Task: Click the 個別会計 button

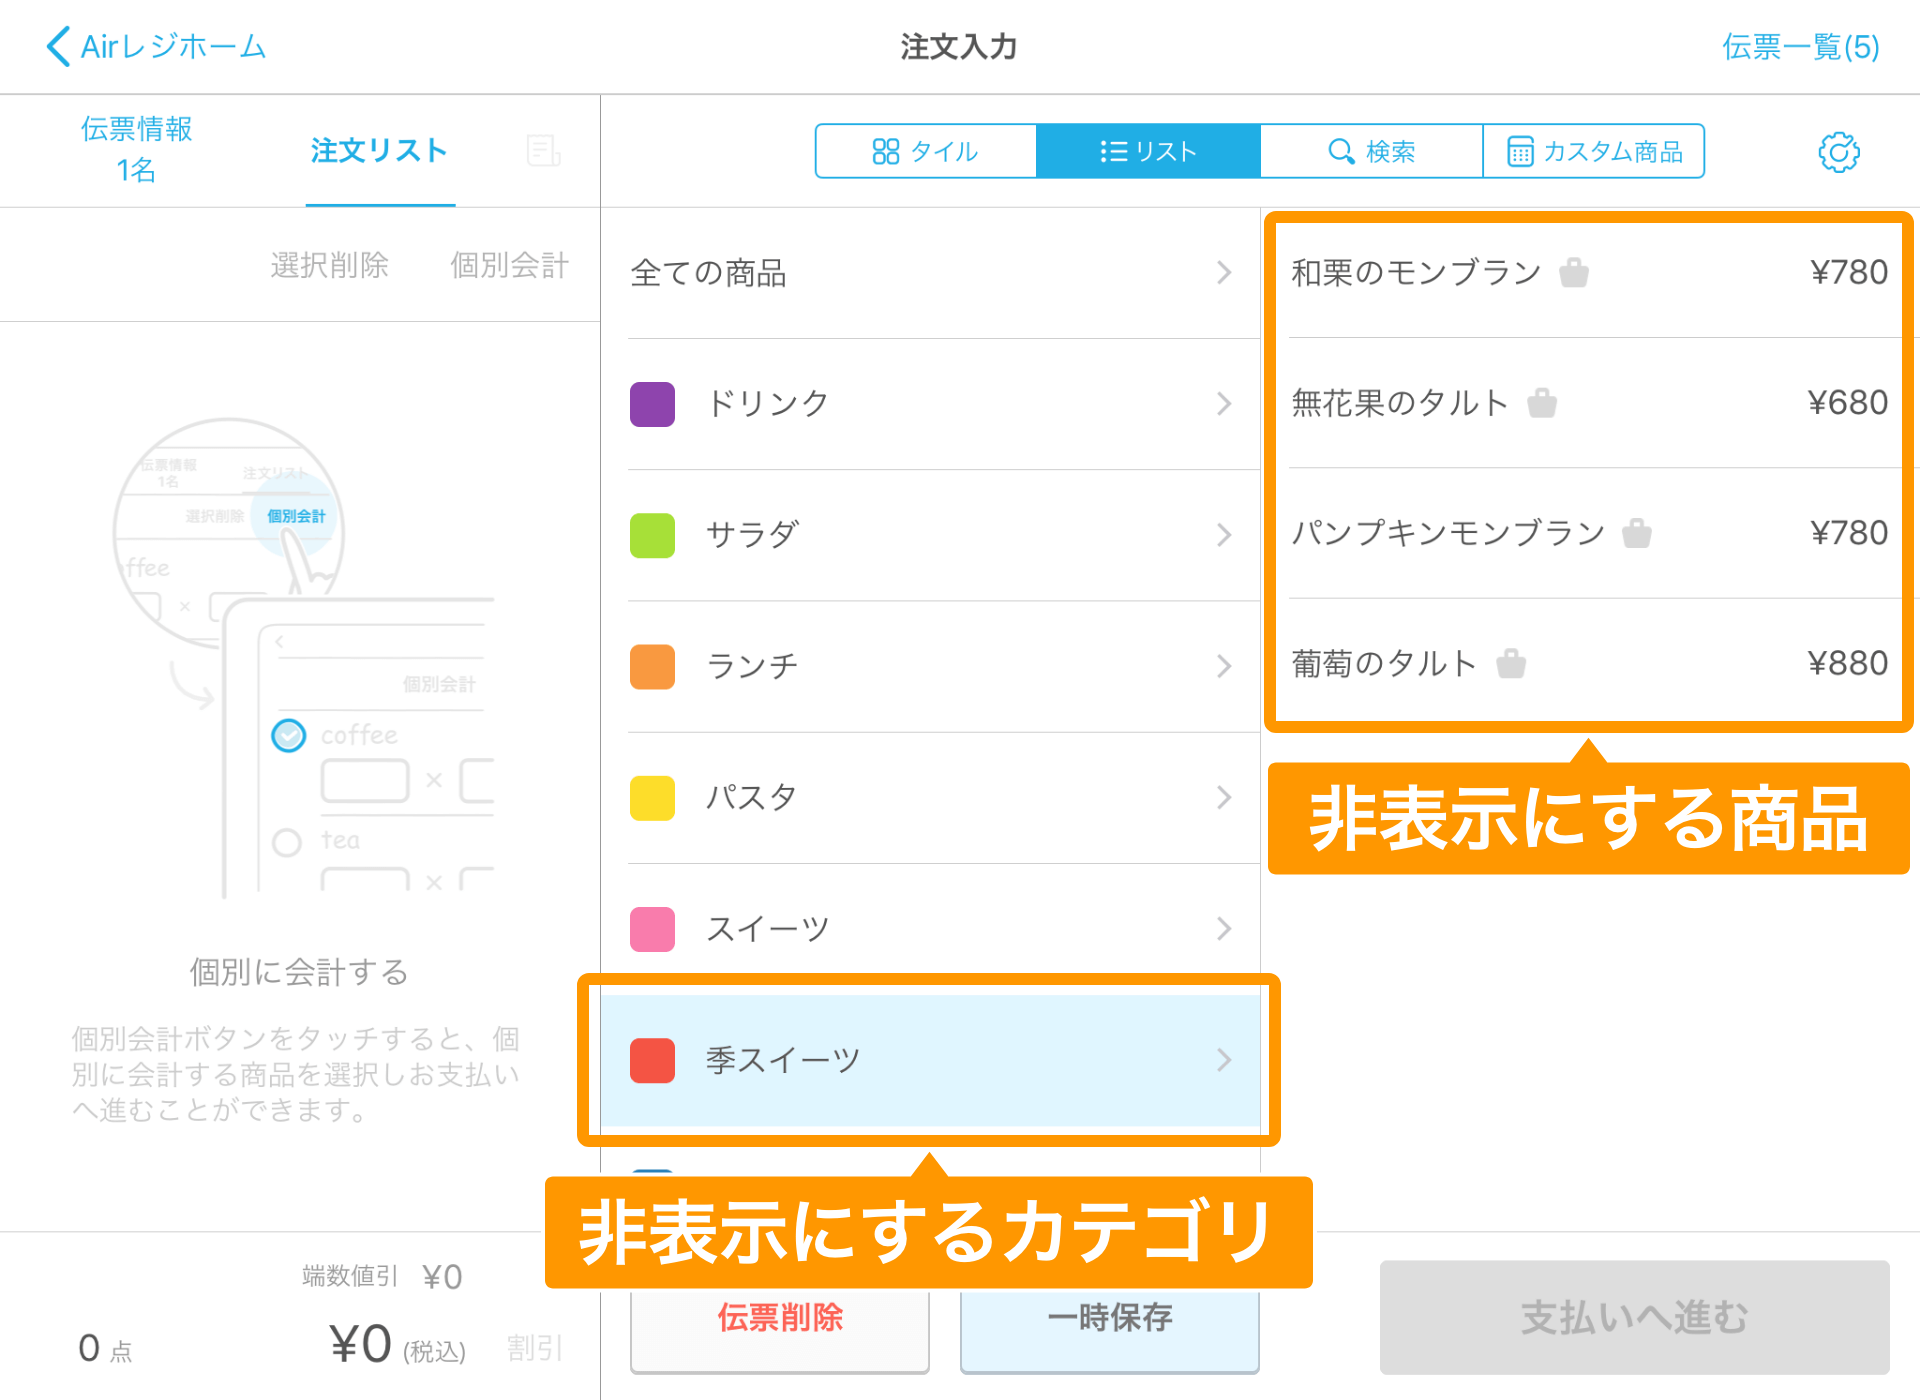Action: click(x=509, y=265)
